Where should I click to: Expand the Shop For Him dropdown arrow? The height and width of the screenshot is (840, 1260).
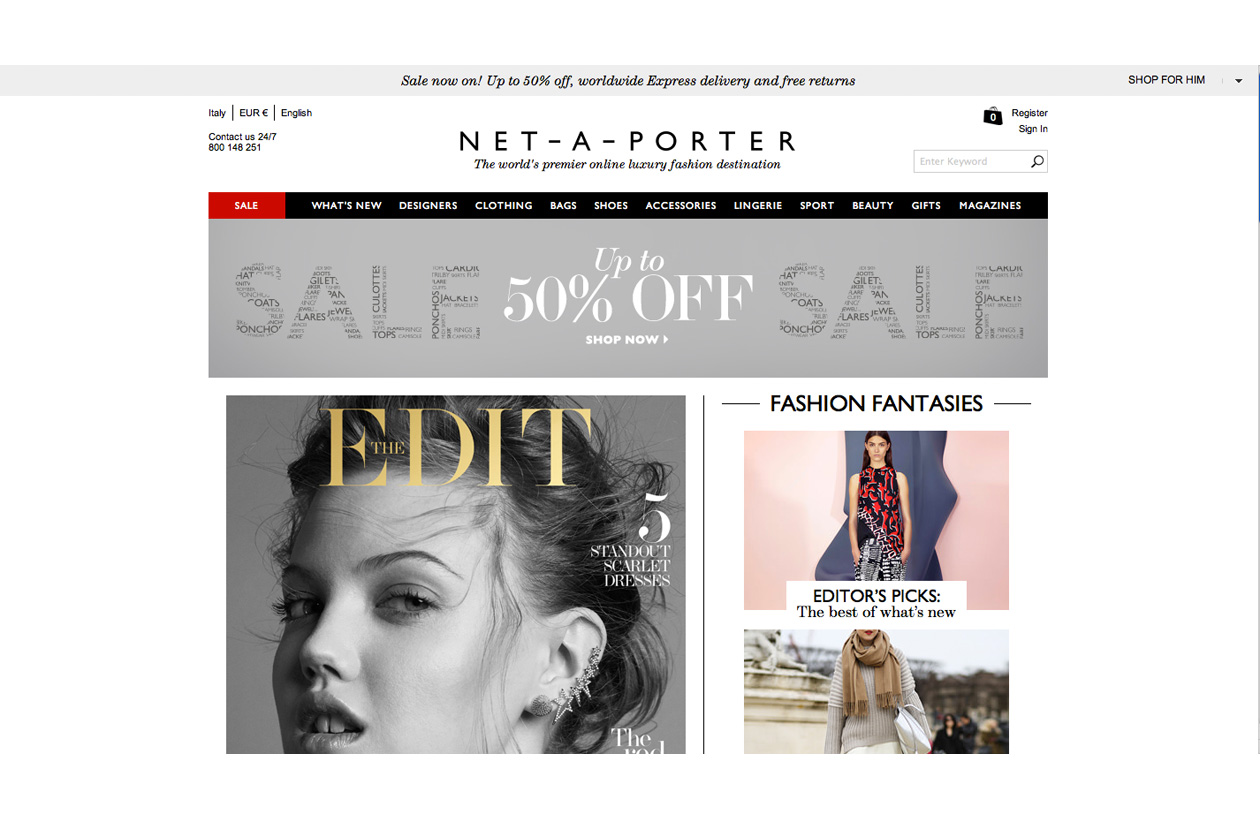click(1239, 81)
